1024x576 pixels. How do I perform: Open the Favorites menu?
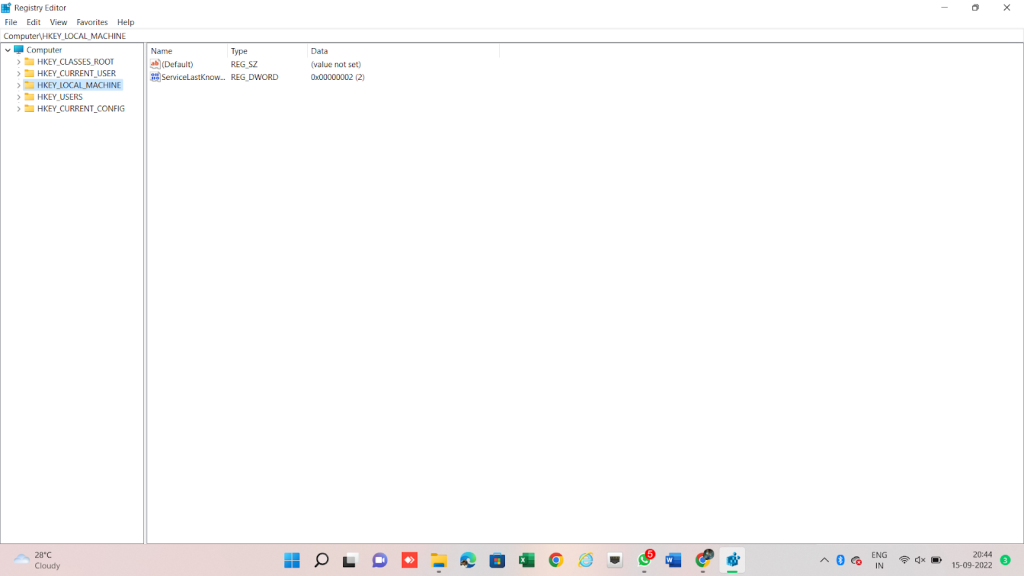[x=92, y=22]
